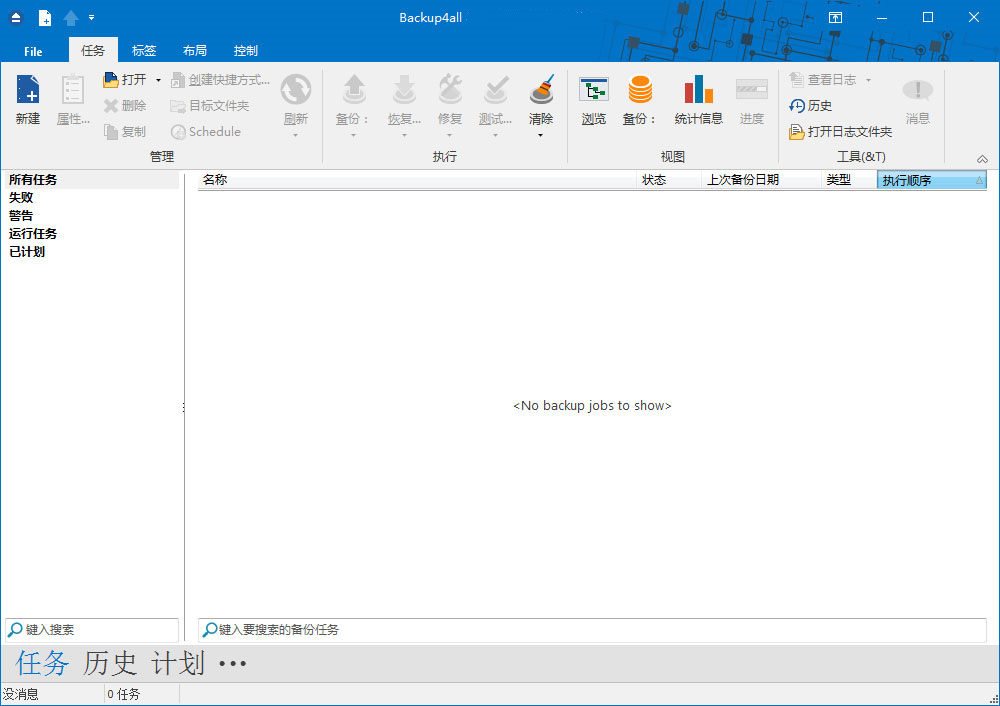Go to 计划 in the bottom navigation
This screenshot has width=1000, height=706.
(178, 663)
